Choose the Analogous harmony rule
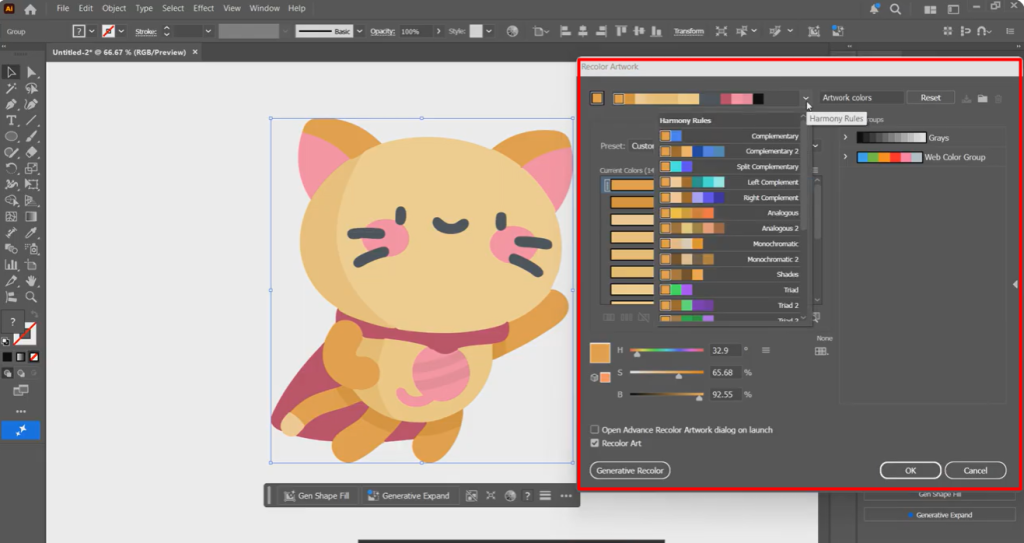1024x543 pixels. [x=729, y=213]
